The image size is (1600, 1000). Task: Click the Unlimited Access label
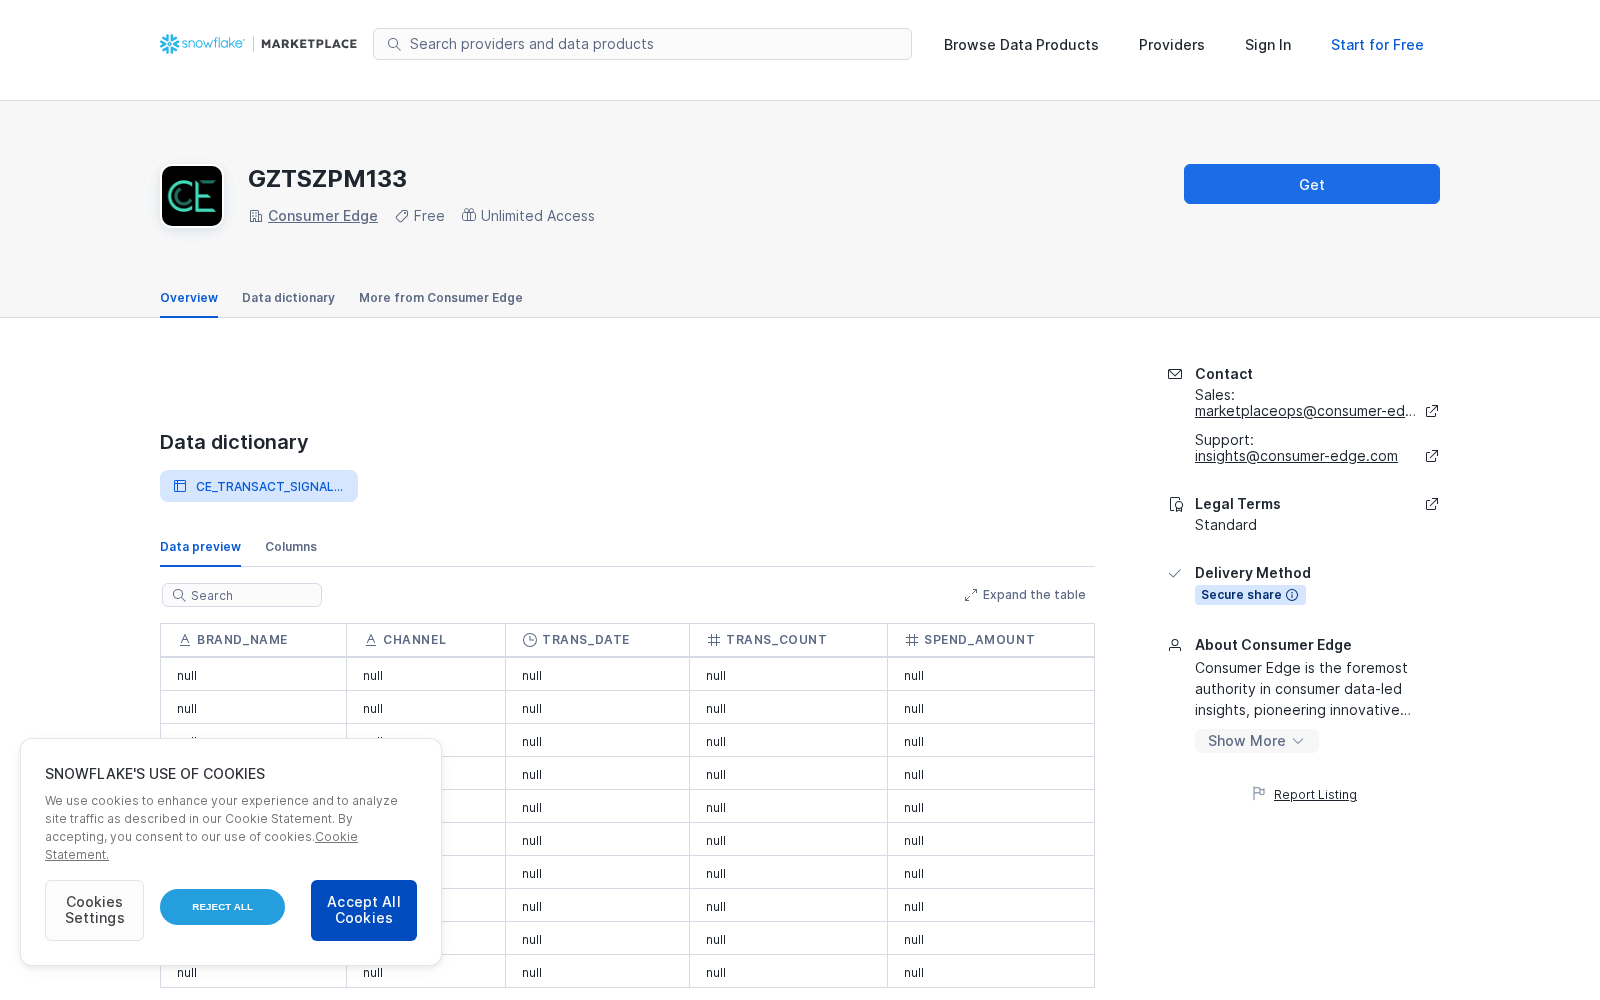[x=538, y=216]
